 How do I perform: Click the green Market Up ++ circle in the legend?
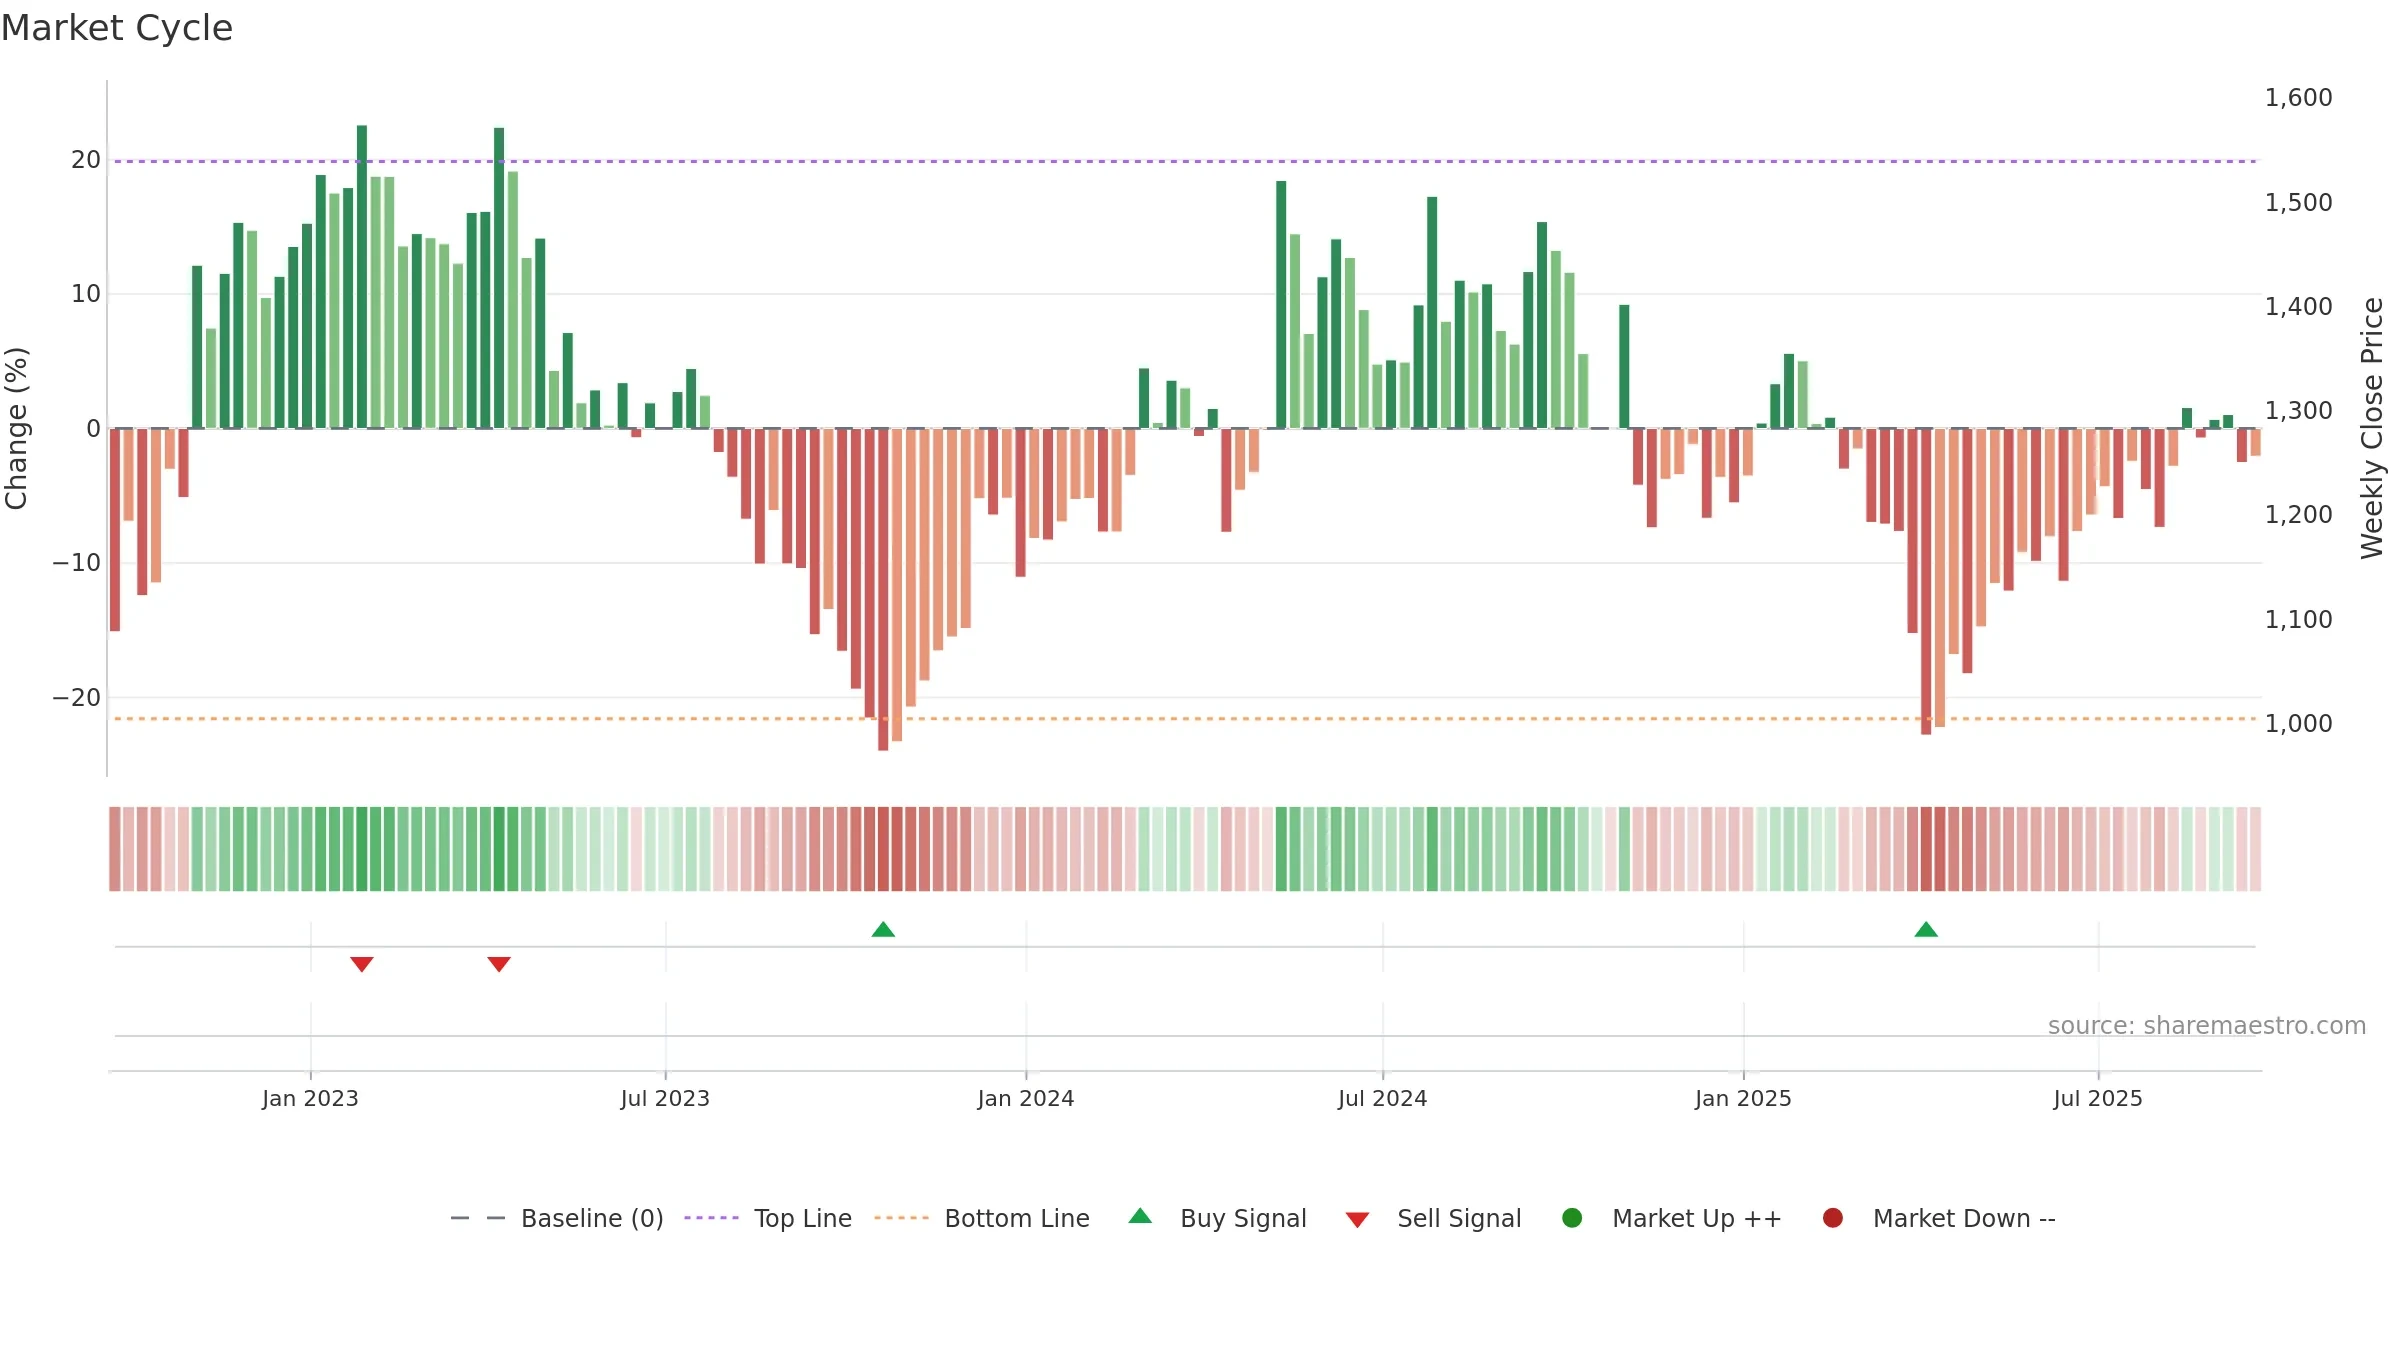(x=1572, y=1218)
